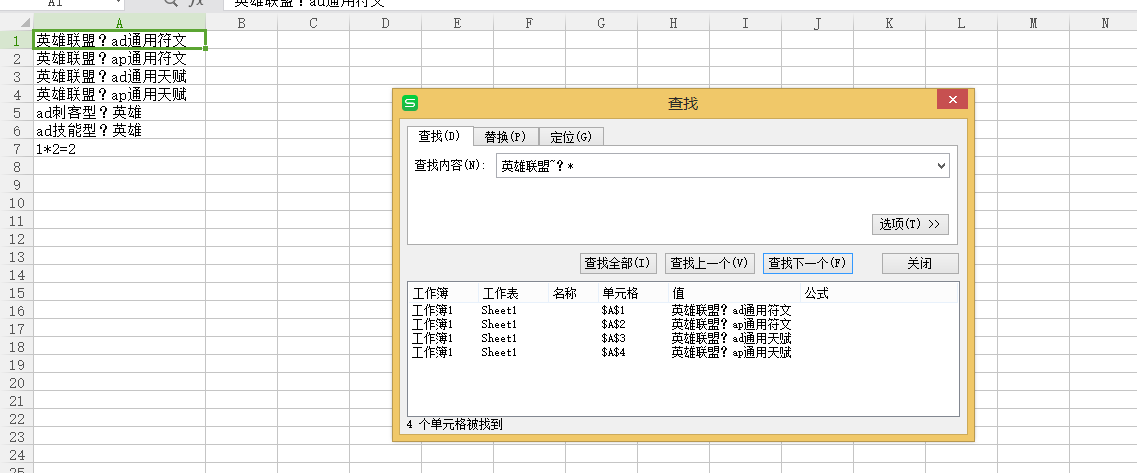The width and height of the screenshot is (1137, 473).
Task: Click sheet cell A2 英雄联盟？ap通用符文
Action: [x=120, y=58]
